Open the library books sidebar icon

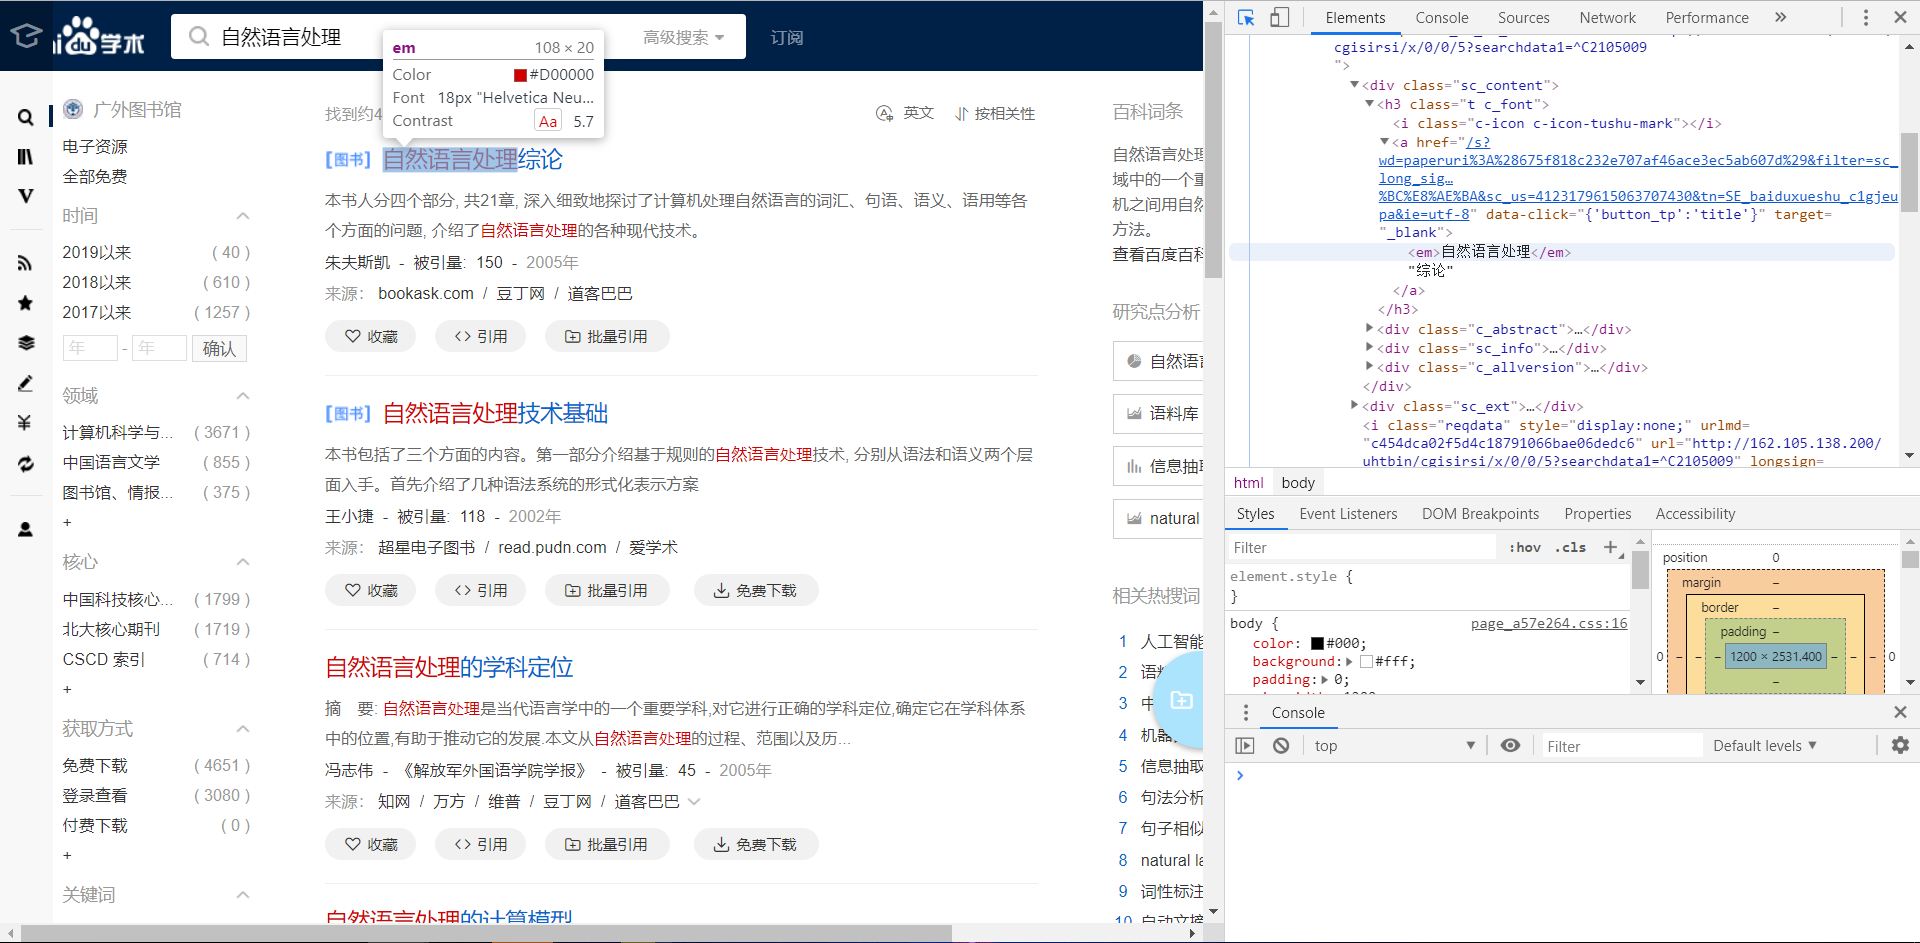(26, 157)
